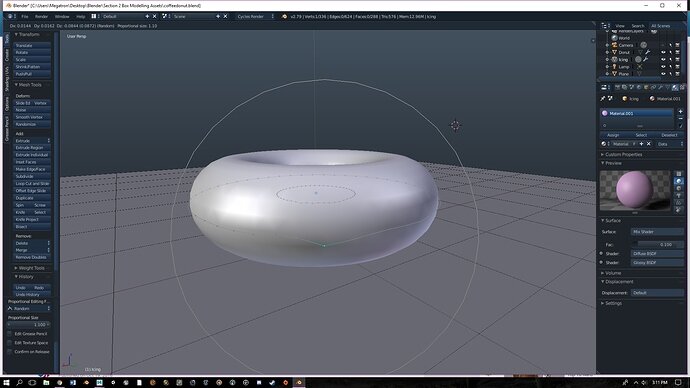Toggle Camera selectability arrow icon

tap(671, 45)
